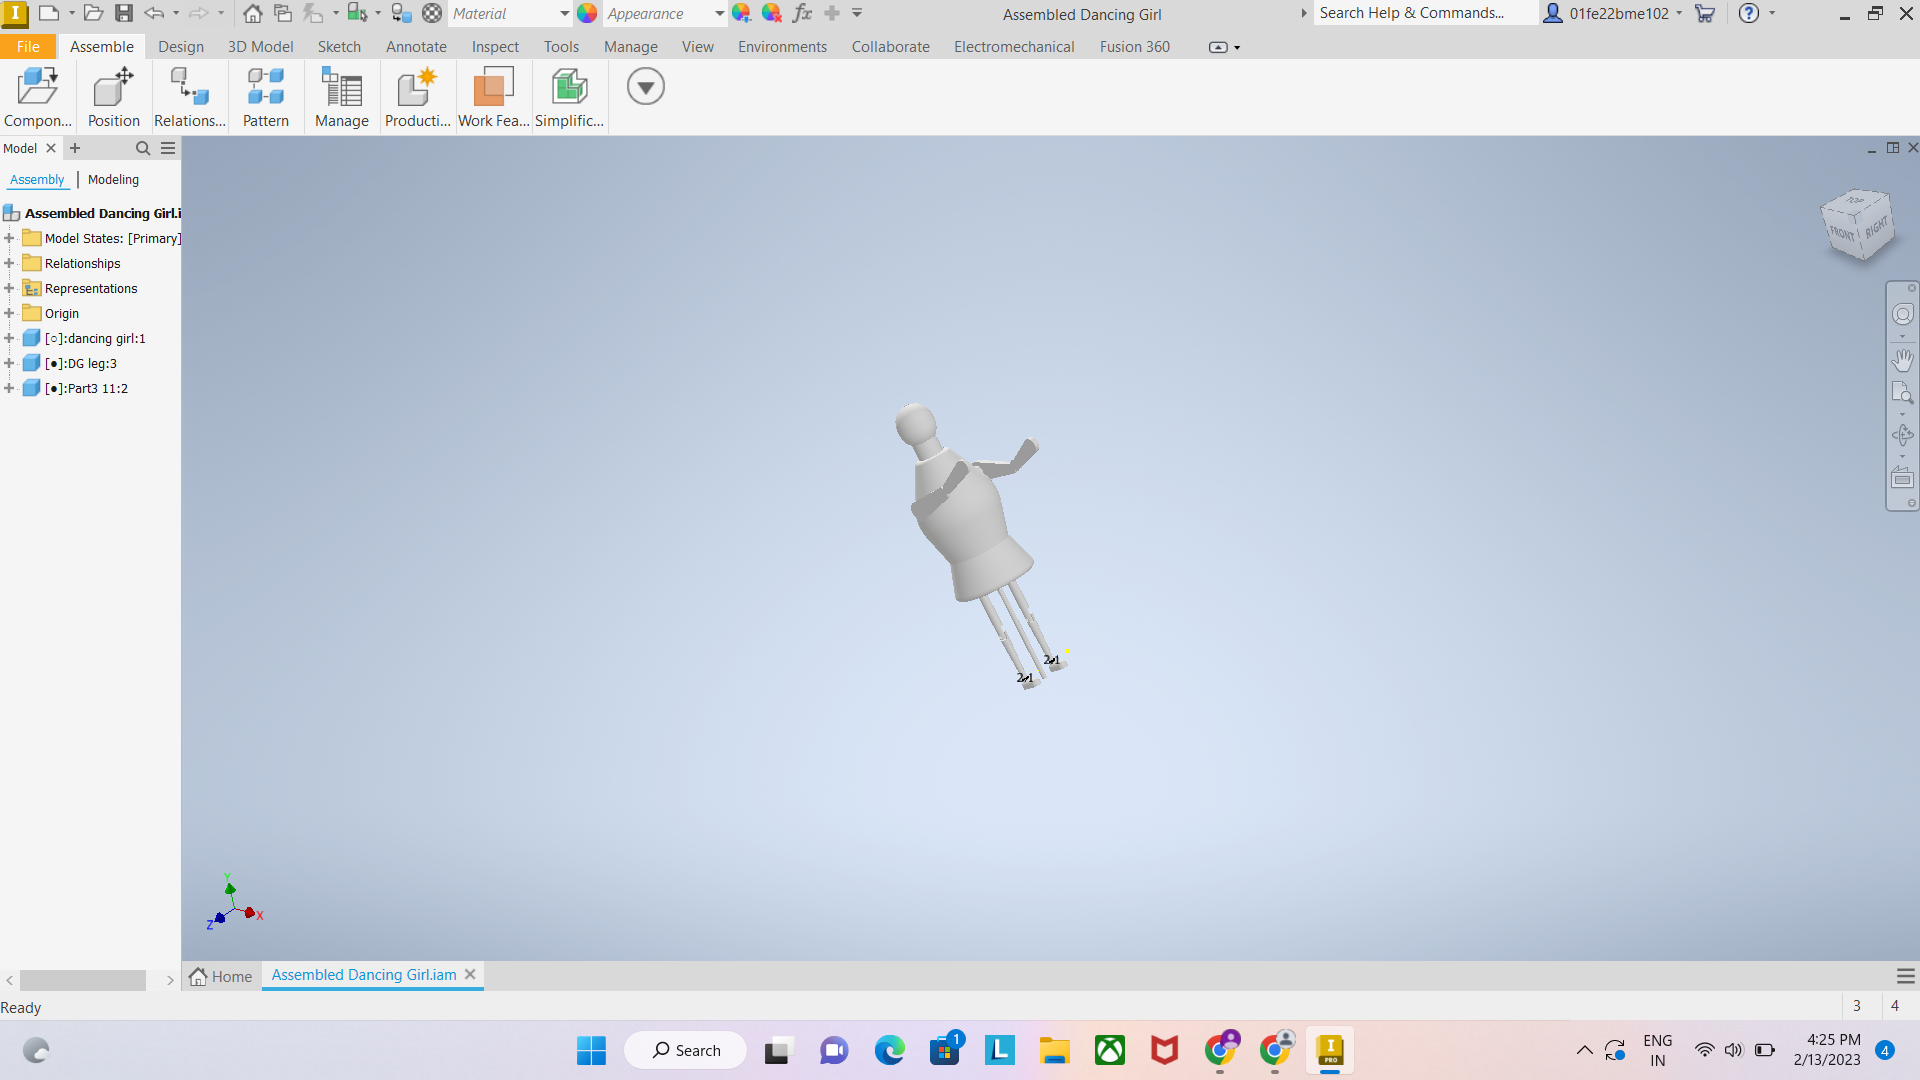Click the Save icon in Quick Access toolbar
The width and height of the screenshot is (1920, 1080).
coord(124,13)
